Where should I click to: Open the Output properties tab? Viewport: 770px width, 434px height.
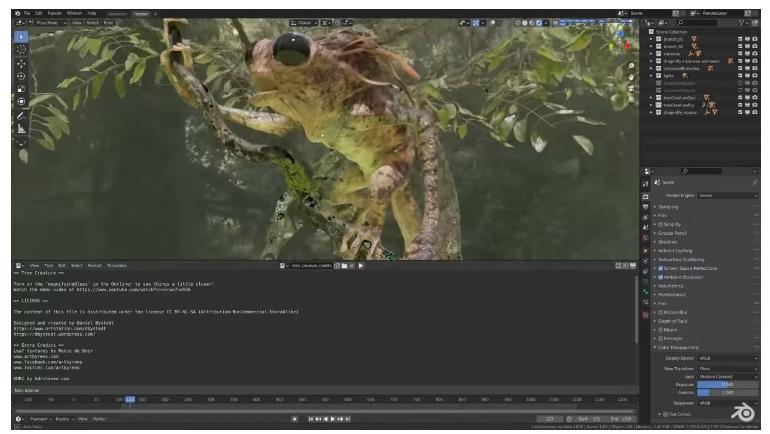pos(646,207)
